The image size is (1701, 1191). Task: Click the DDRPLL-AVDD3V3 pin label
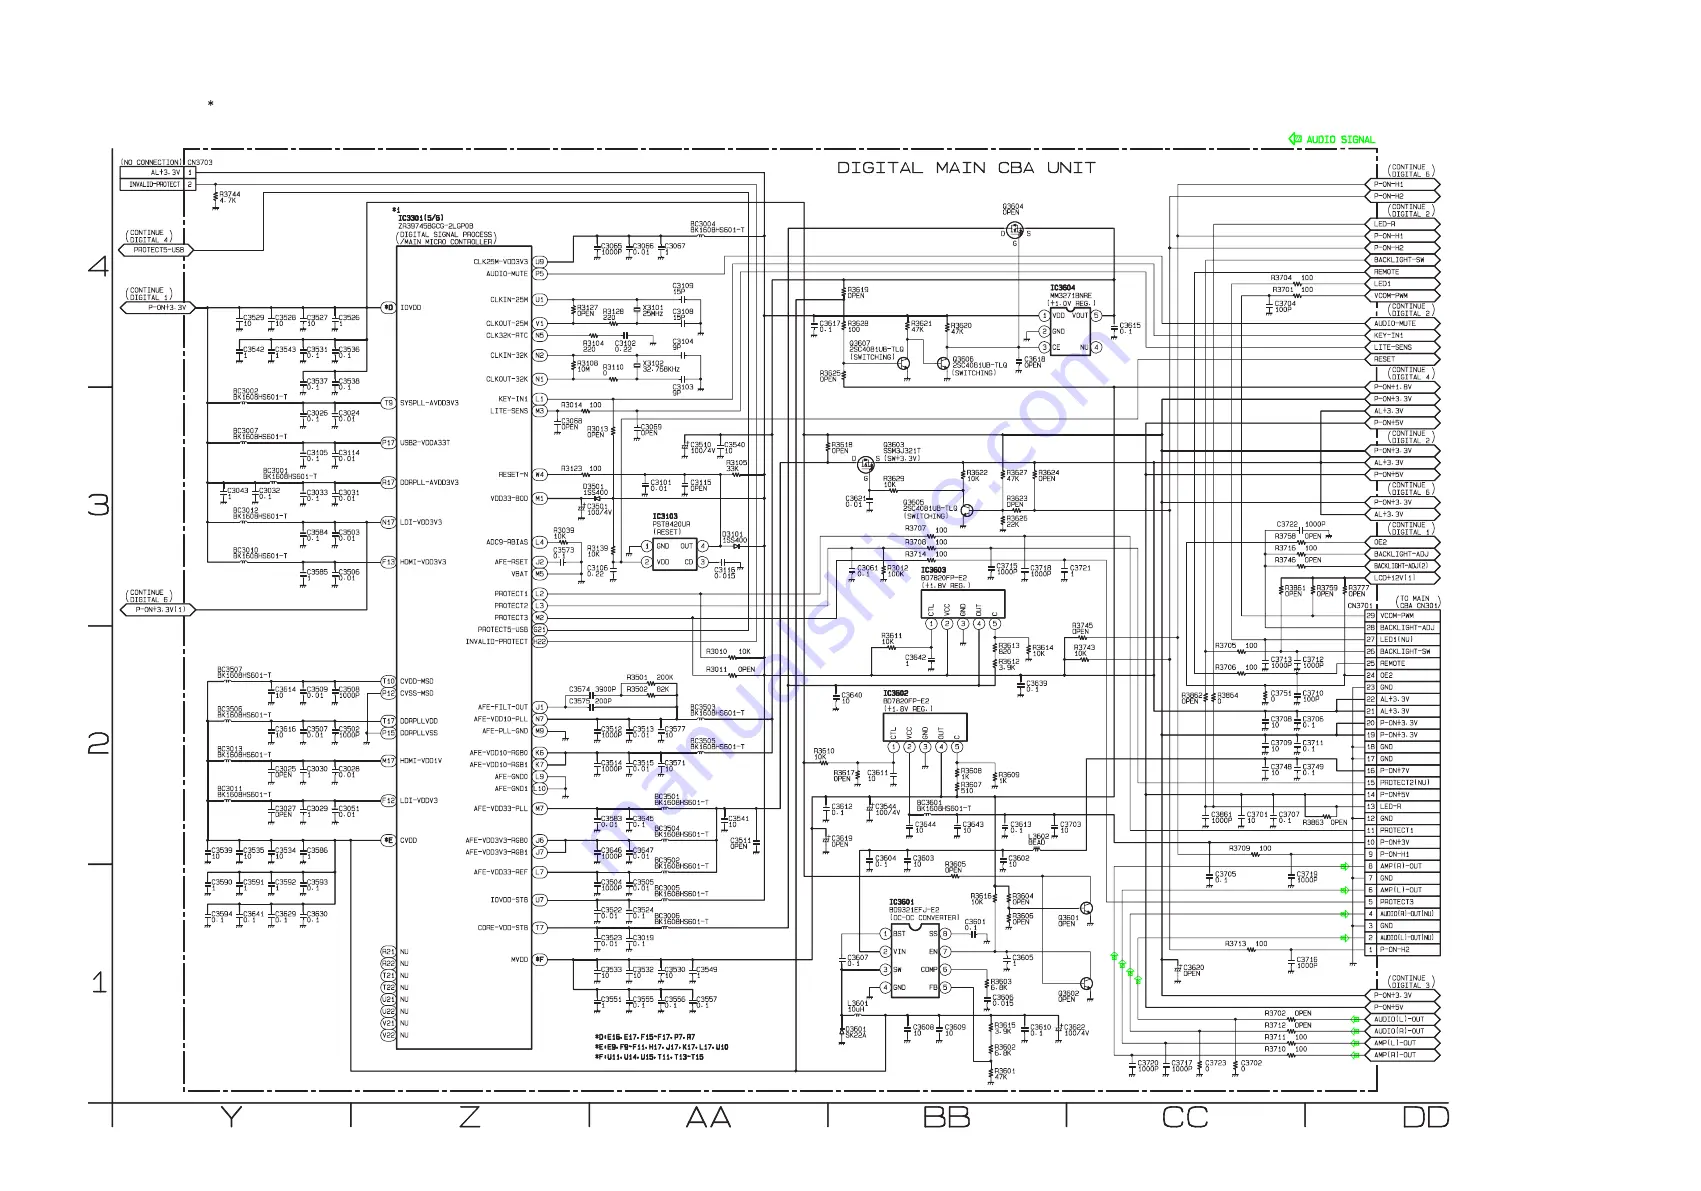click(429, 482)
